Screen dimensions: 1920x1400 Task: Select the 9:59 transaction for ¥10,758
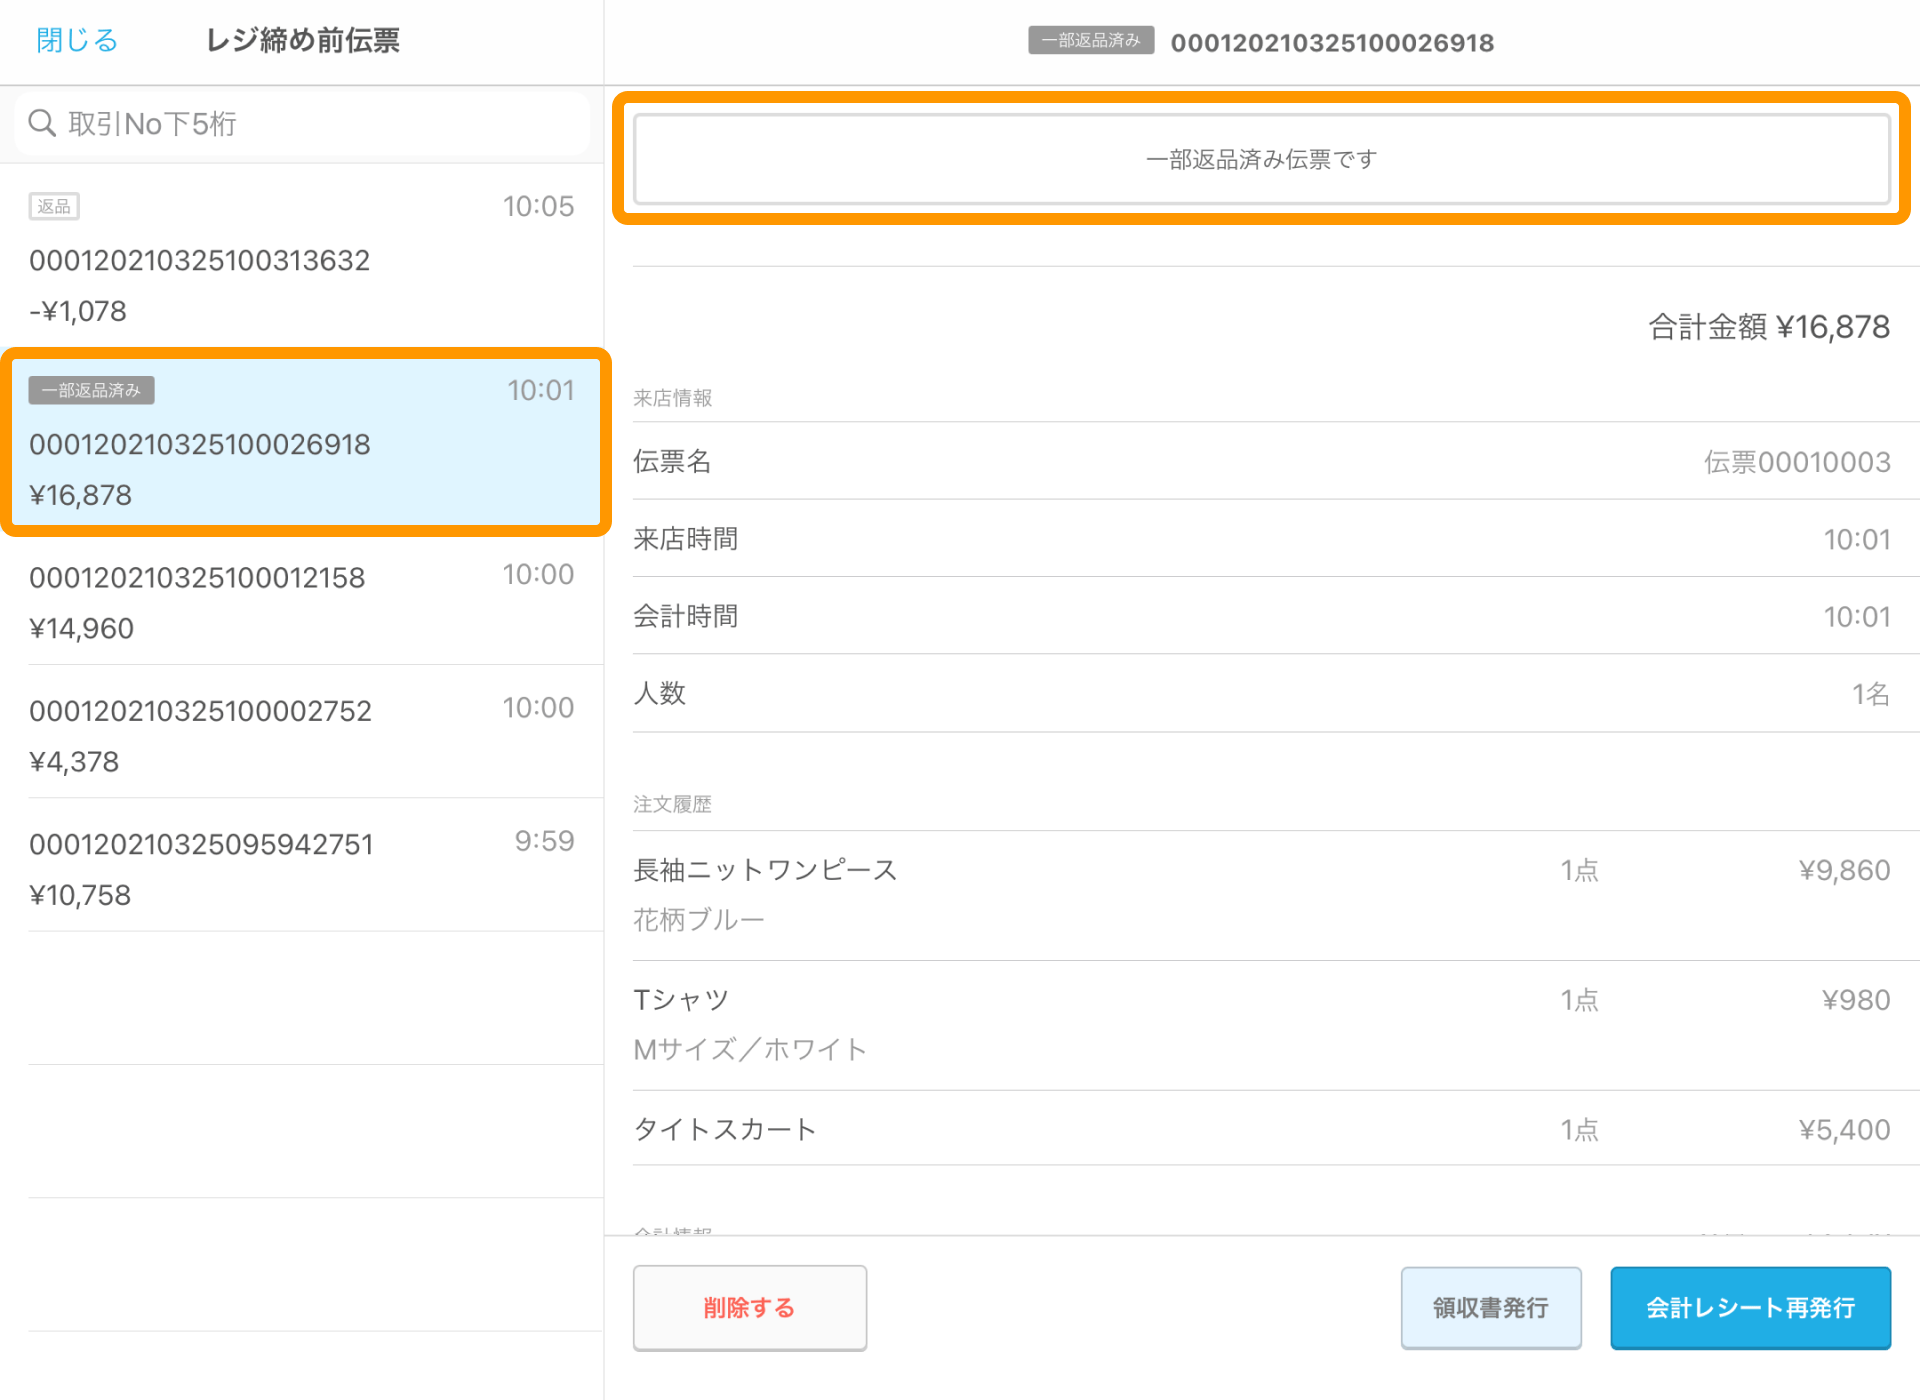tap(300, 866)
